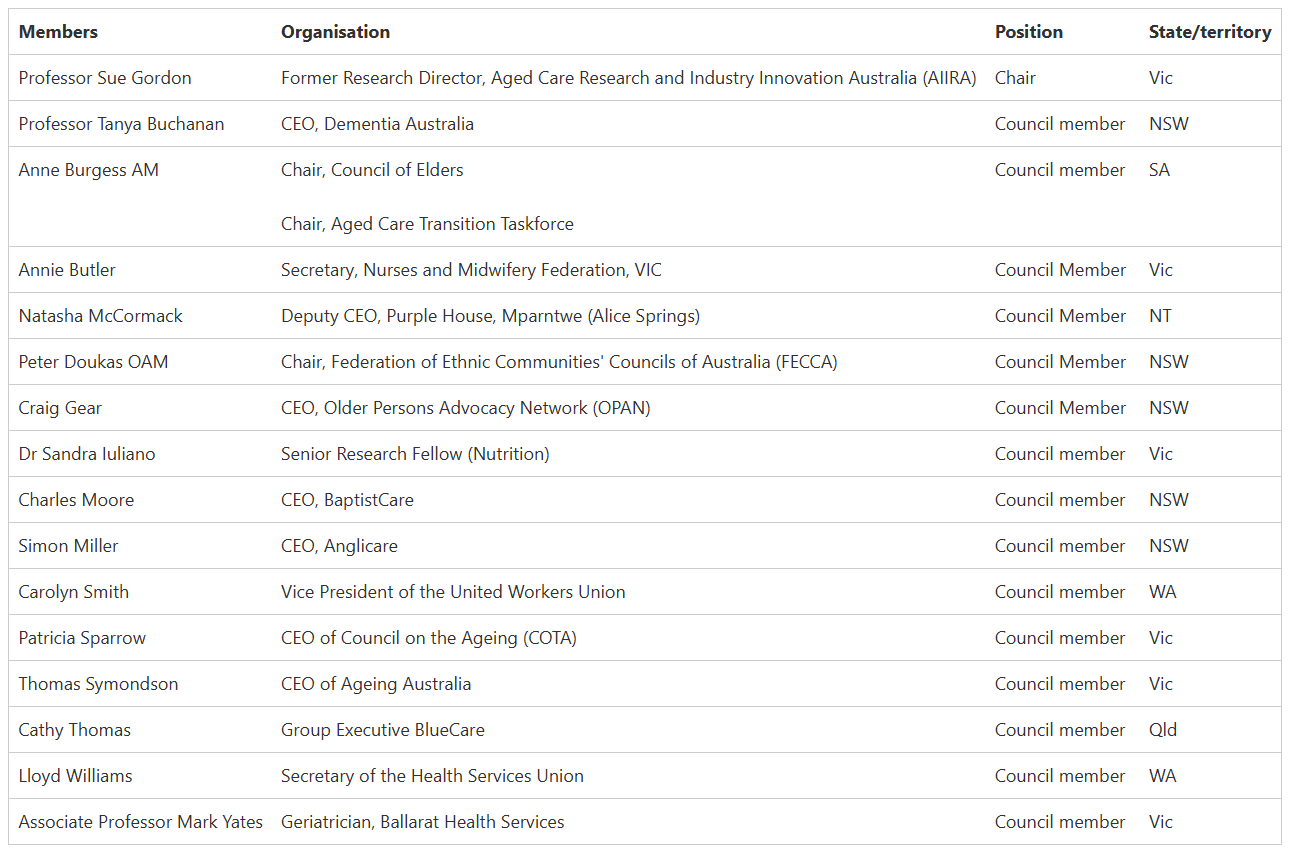Click WA state in Carolyn Smith row
This screenshot has height=853, width=1289.
coord(1162,592)
